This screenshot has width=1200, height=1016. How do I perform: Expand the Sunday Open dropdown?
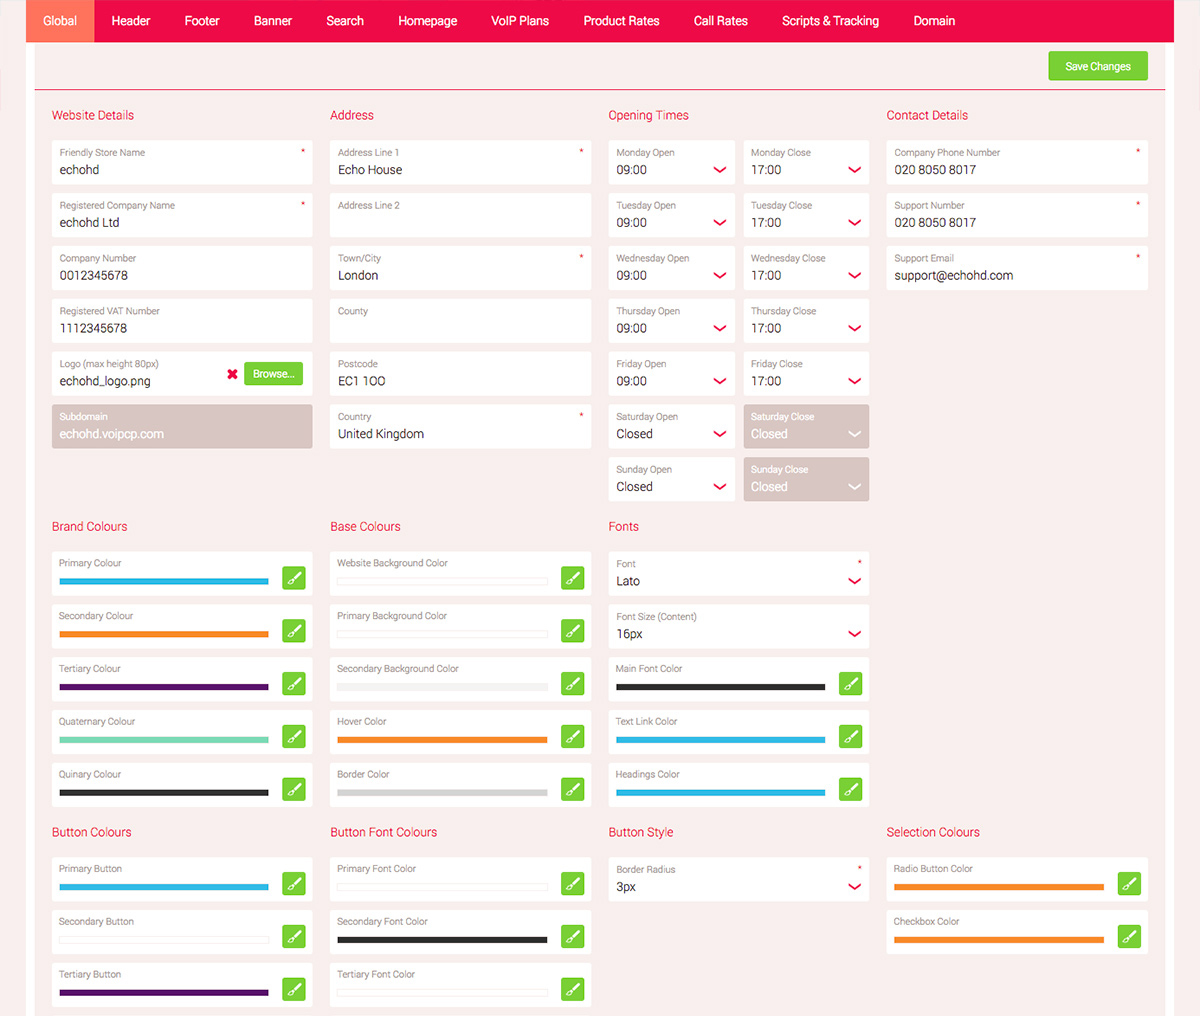[x=671, y=479]
